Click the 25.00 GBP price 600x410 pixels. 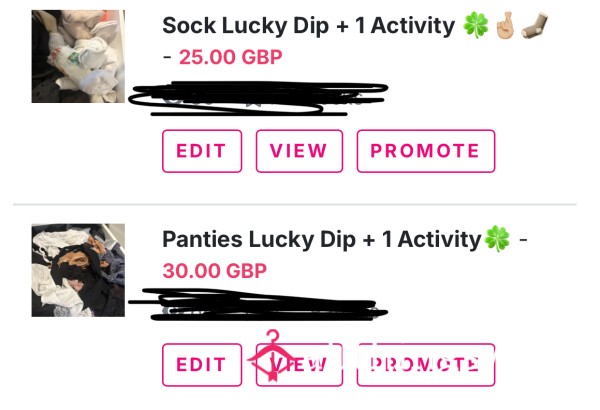[x=231, y=57]
